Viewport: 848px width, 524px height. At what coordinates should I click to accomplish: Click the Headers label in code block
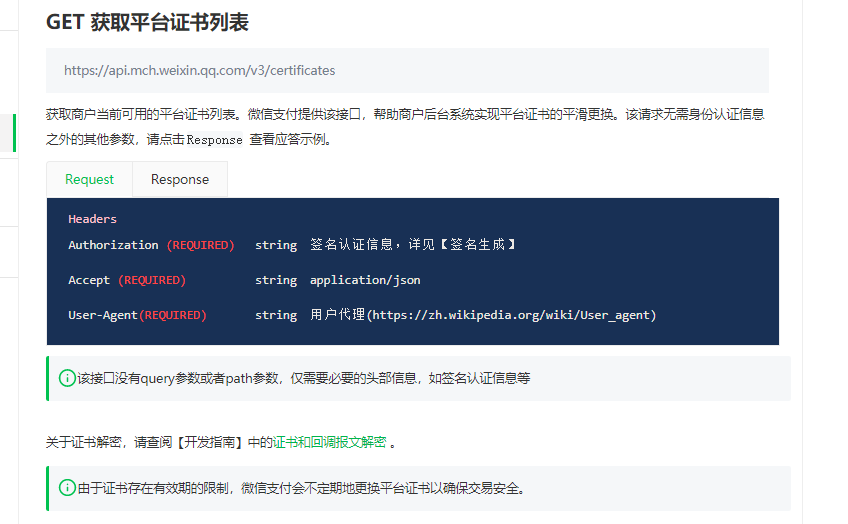(92, 219)
